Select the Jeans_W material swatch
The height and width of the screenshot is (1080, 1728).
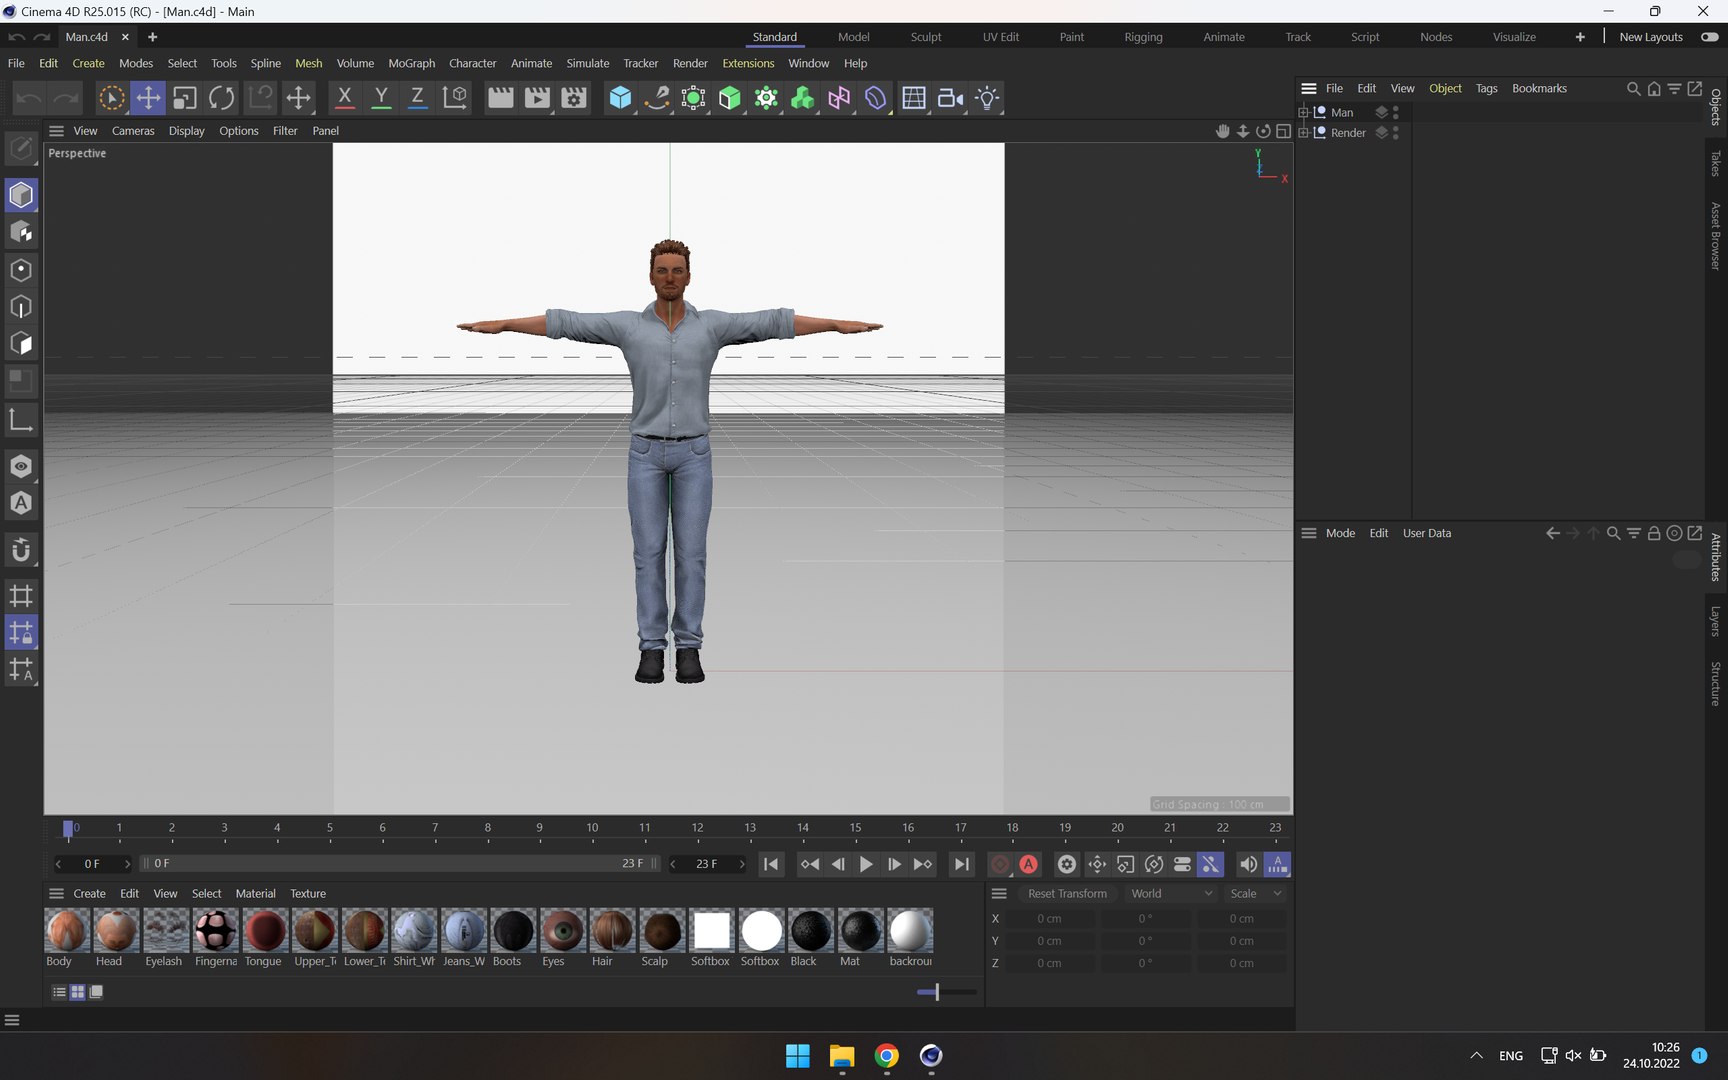(x=464, y=938)
